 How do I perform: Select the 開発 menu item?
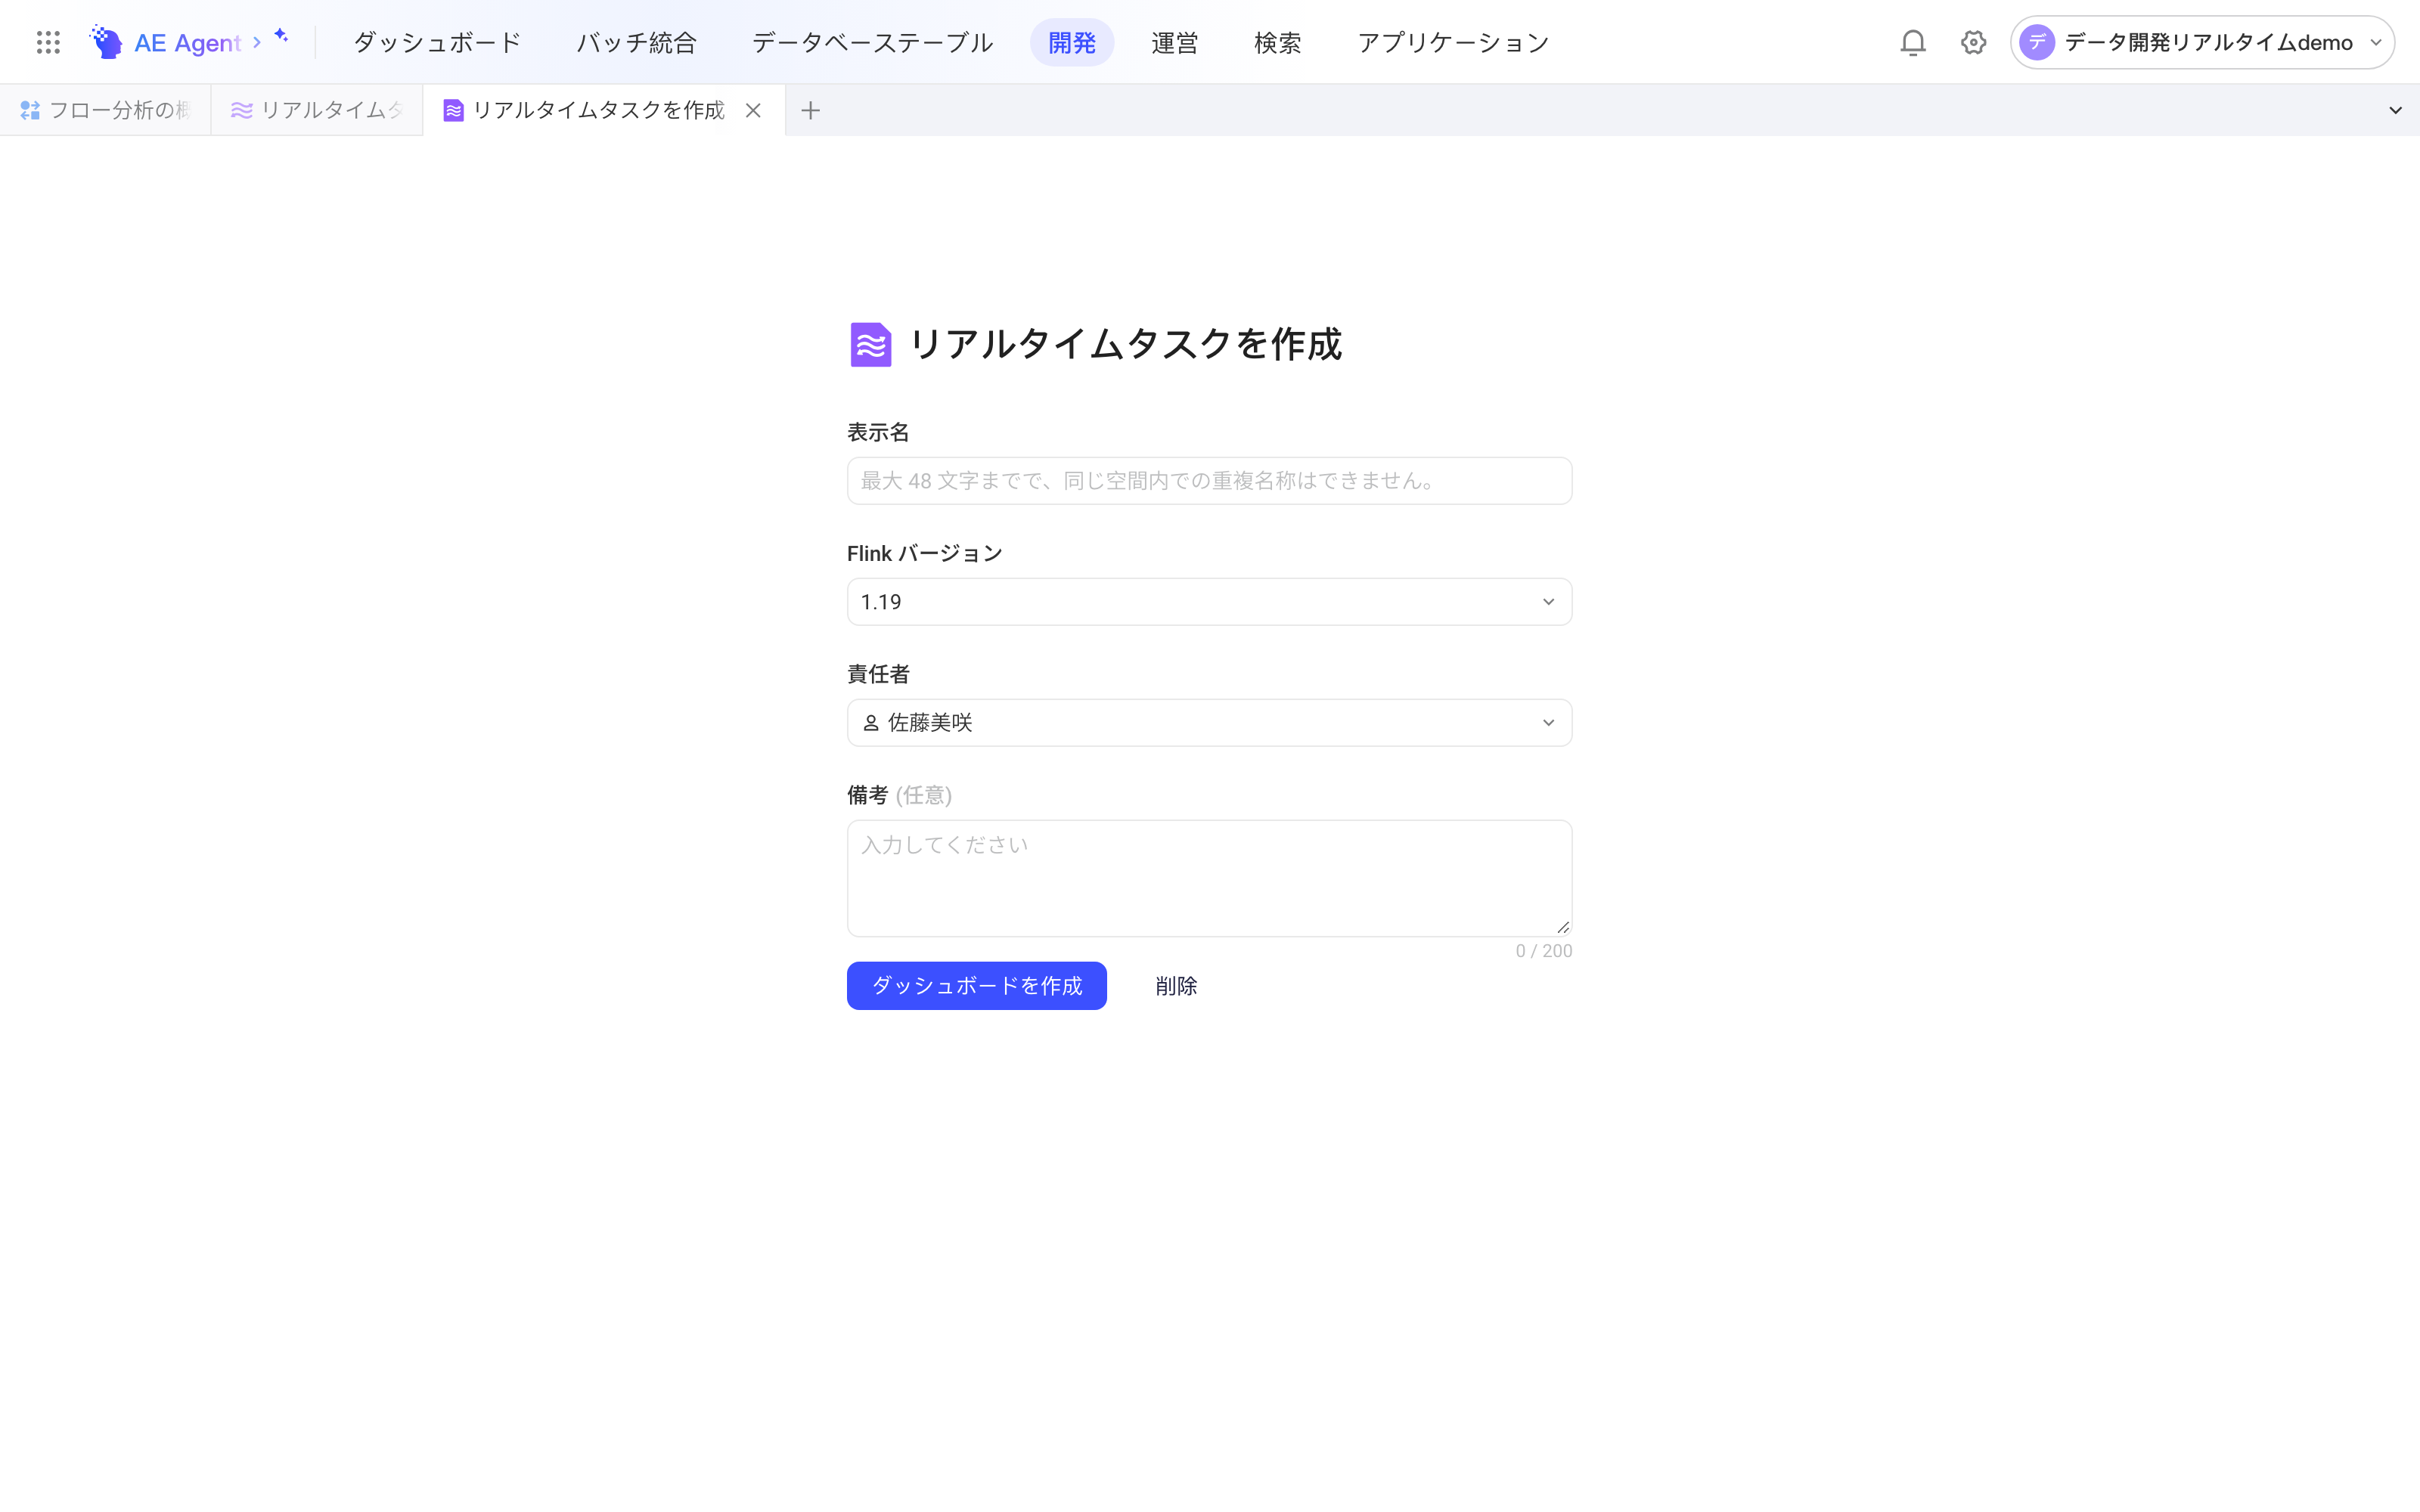coord(1072,42)
